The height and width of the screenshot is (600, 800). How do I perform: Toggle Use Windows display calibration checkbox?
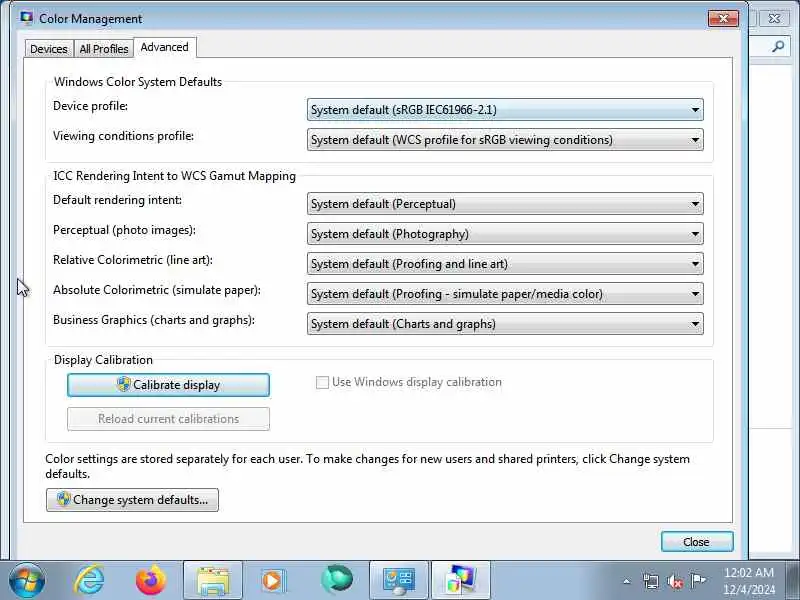pyautogui.click(x=322, y=382)
